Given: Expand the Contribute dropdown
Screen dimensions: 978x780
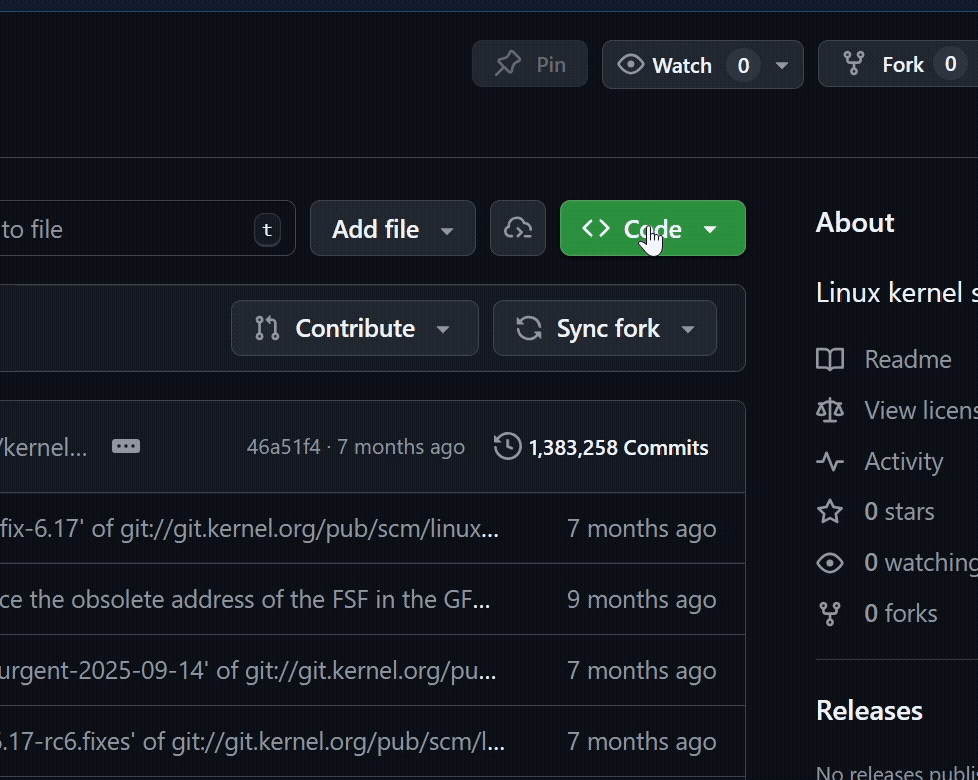Looking at the screenshot, I should click(354, 328).
